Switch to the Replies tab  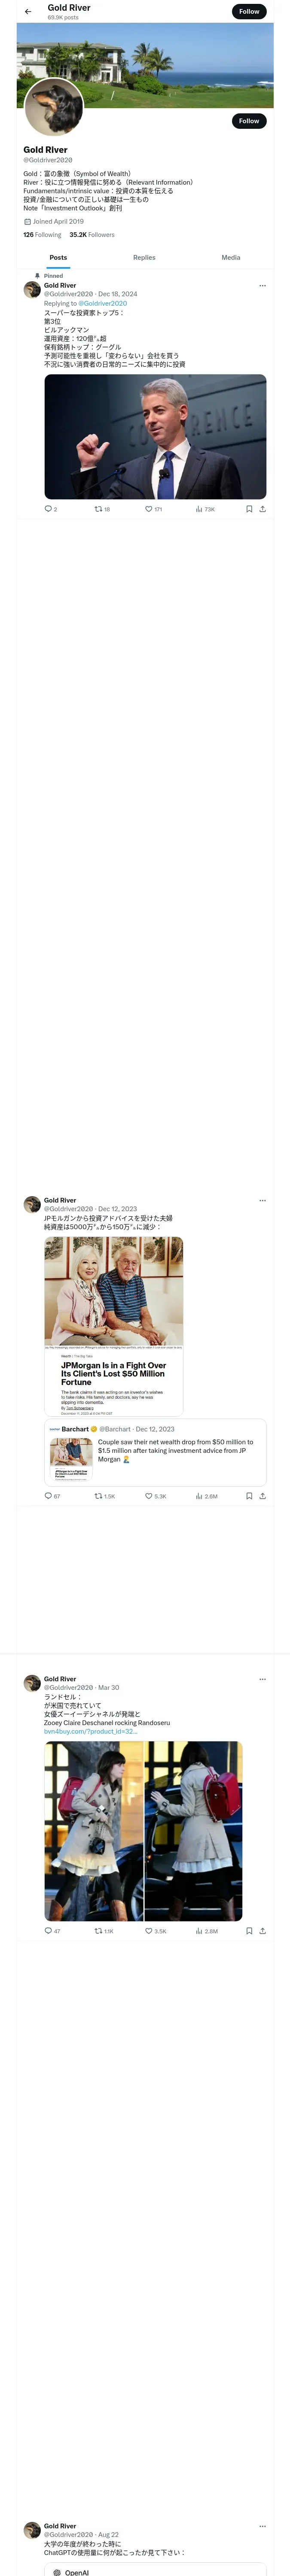(144, 258)
